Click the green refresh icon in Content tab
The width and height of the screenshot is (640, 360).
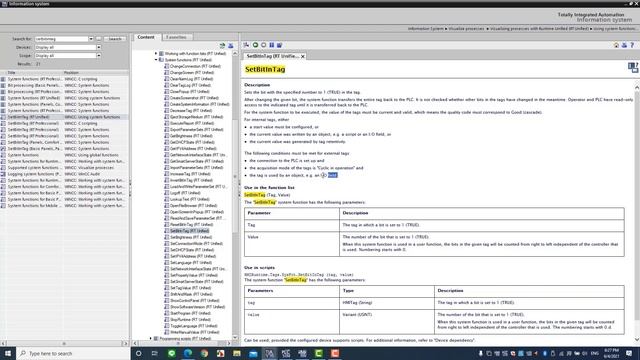coord(222,46)
